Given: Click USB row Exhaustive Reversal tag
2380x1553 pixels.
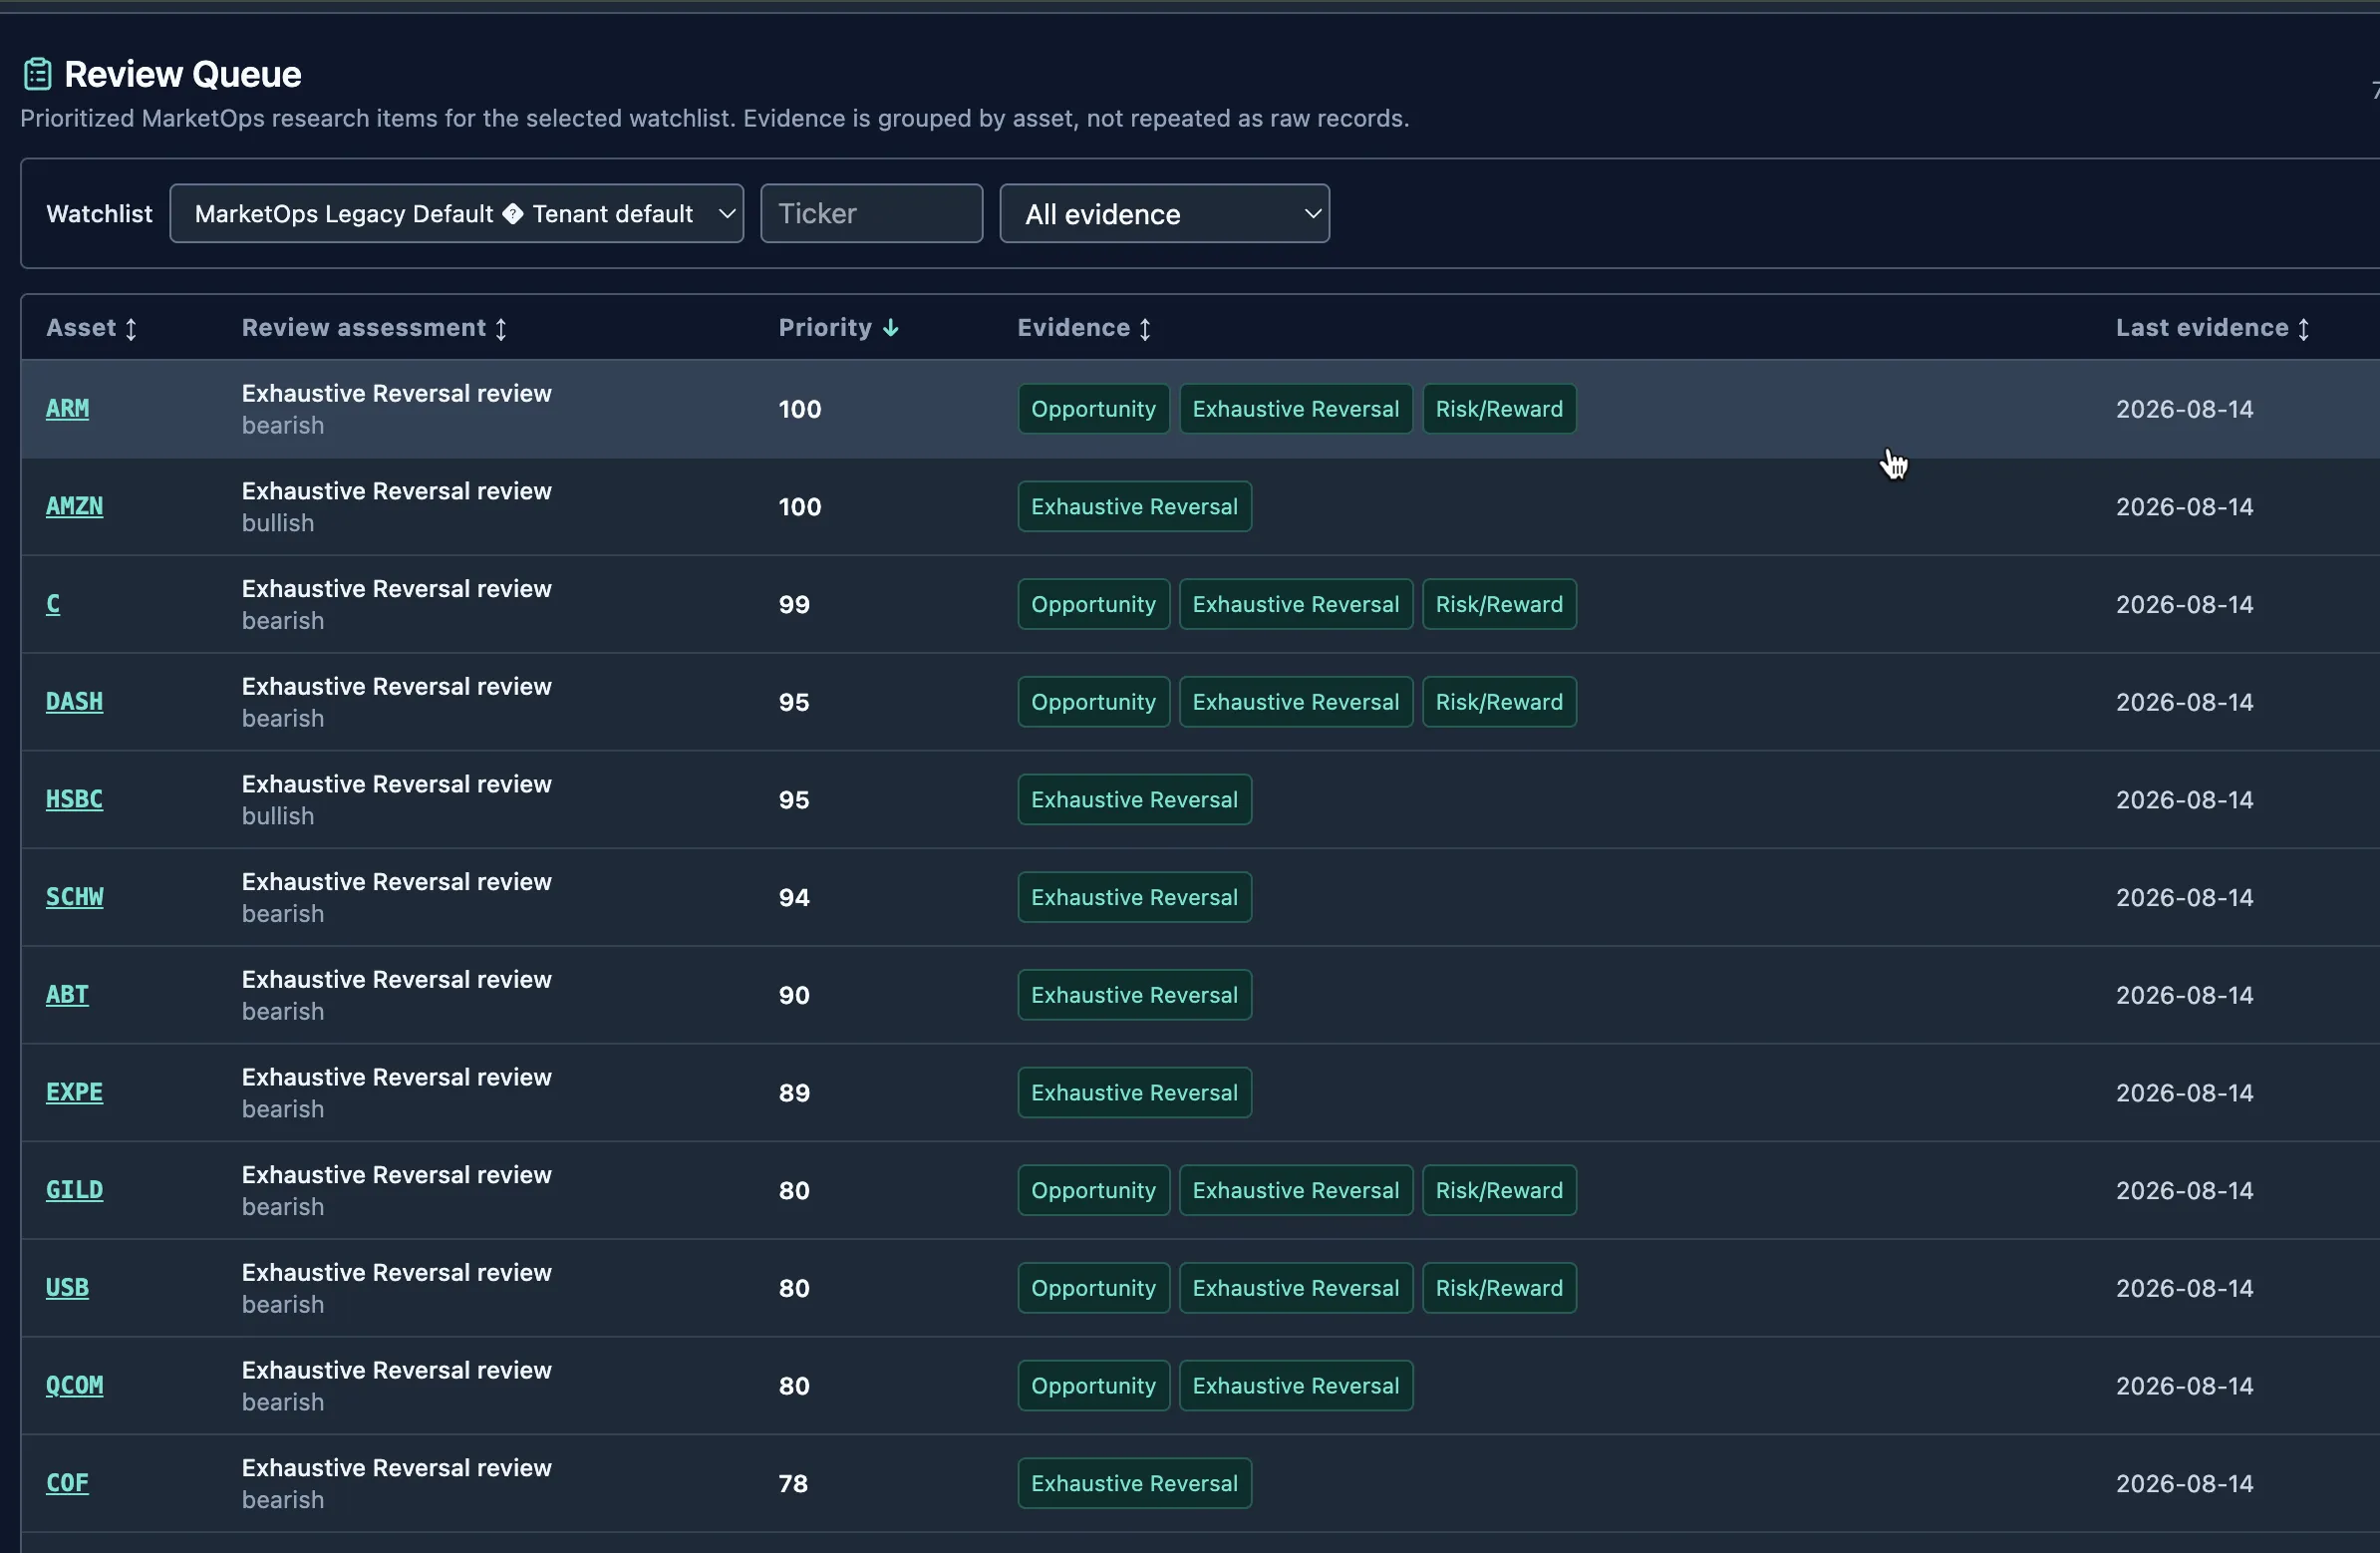Looking at the screenshot, I should click(1295, 1288).
